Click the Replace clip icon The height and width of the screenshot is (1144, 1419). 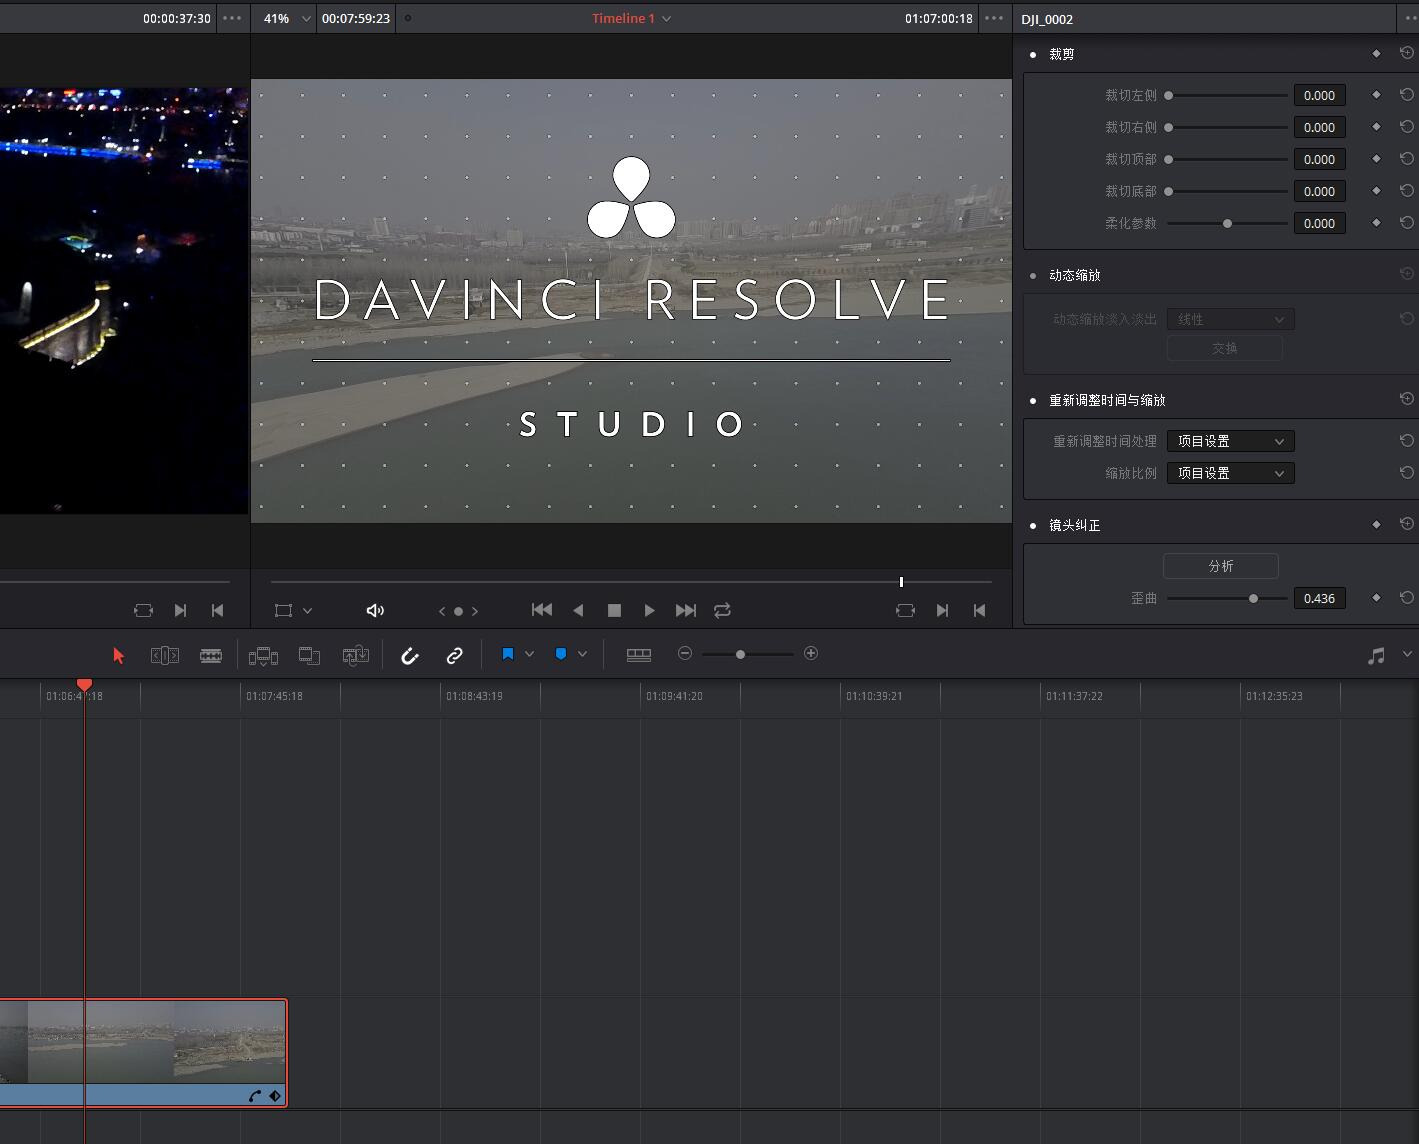[x=355, y=655]
